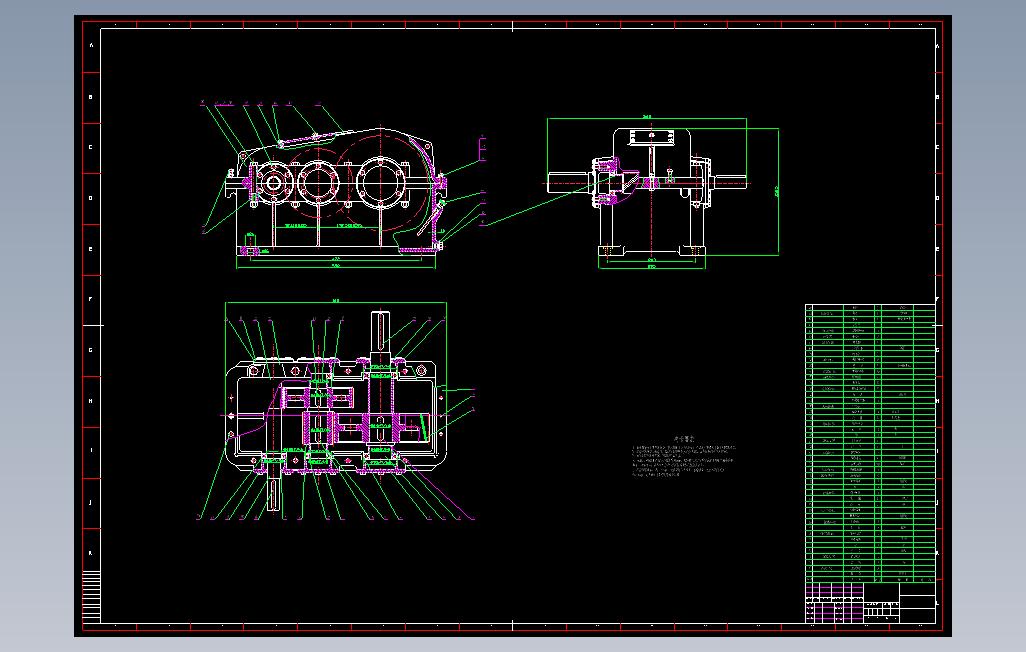Click the smallest bearing cover in the front view
Image resolution: width=1026 pixels, height=652 pixels.
(x=273, y=183)
